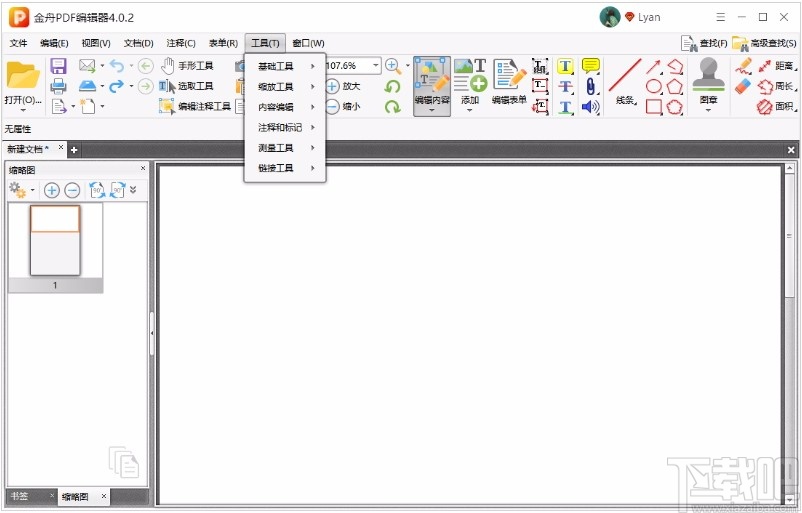Select the red cloud shape tool
This screenshot has width=802, height=513.
pos(675,107)
